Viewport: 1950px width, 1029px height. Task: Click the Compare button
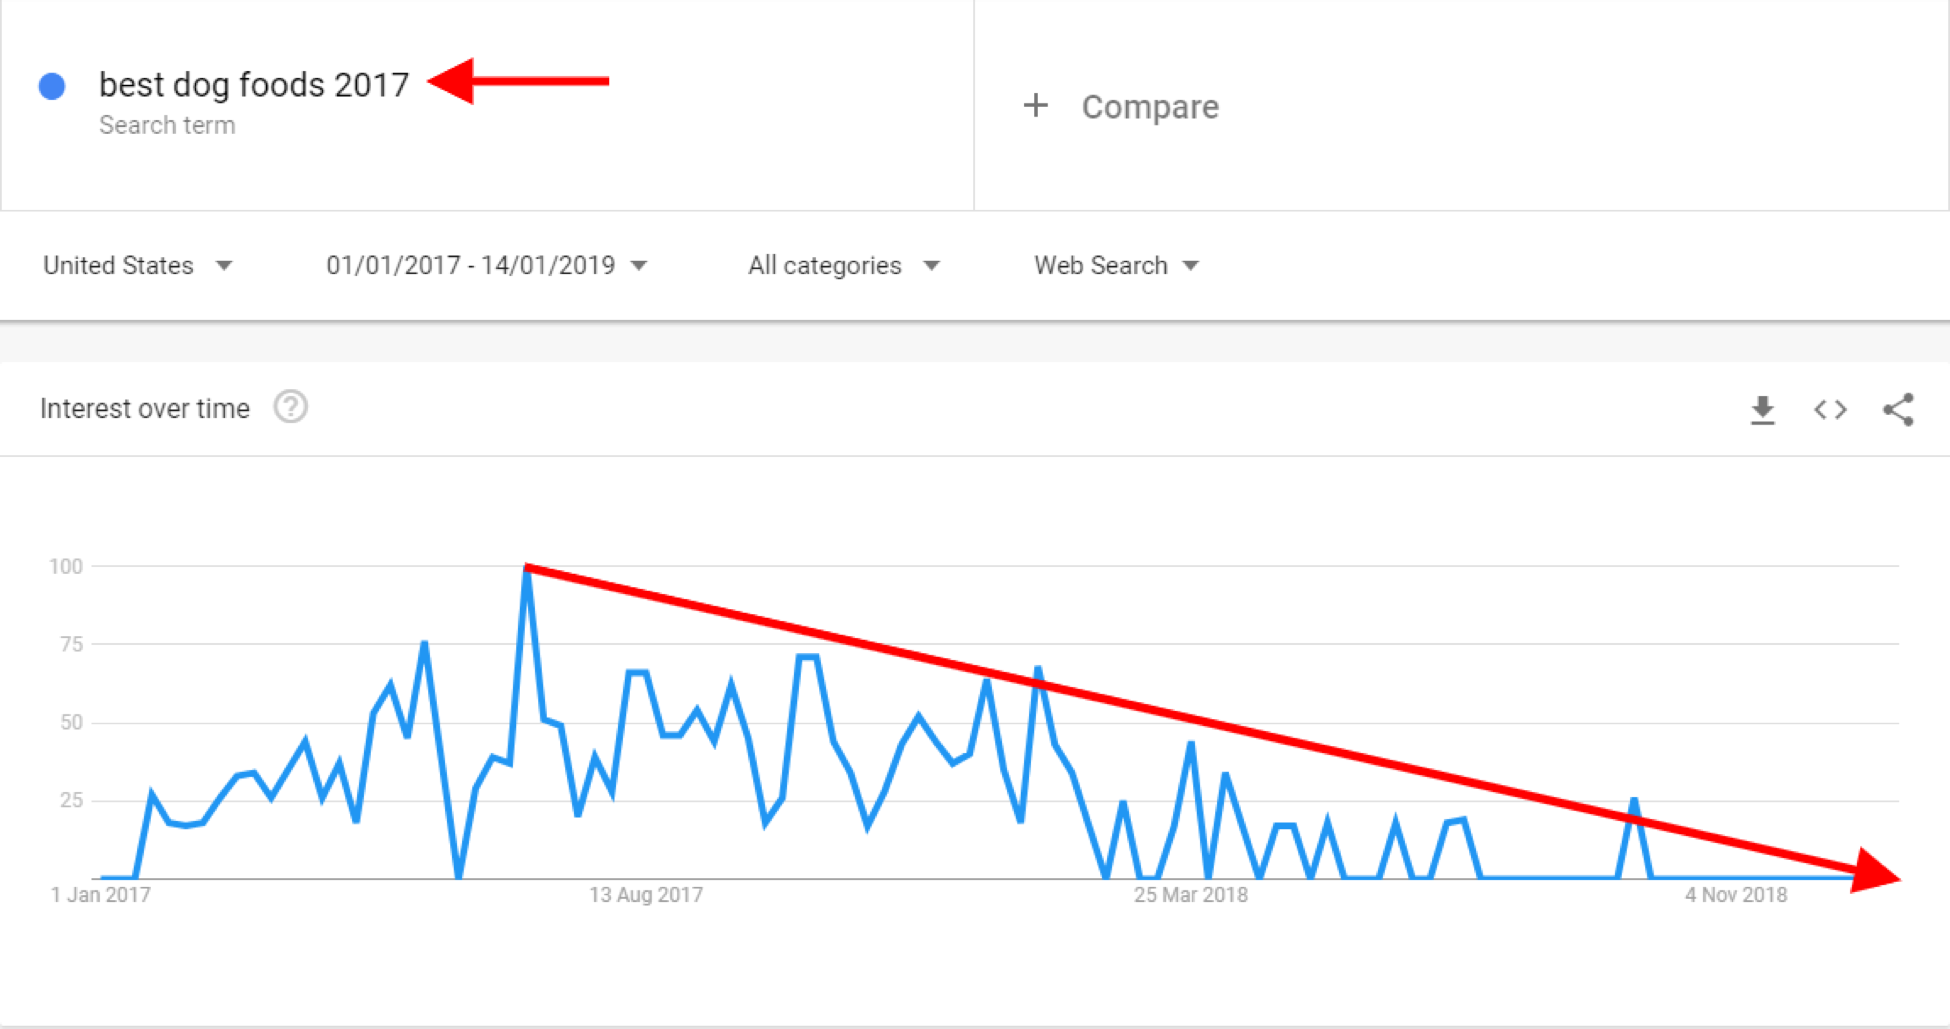coord(1150,107)
